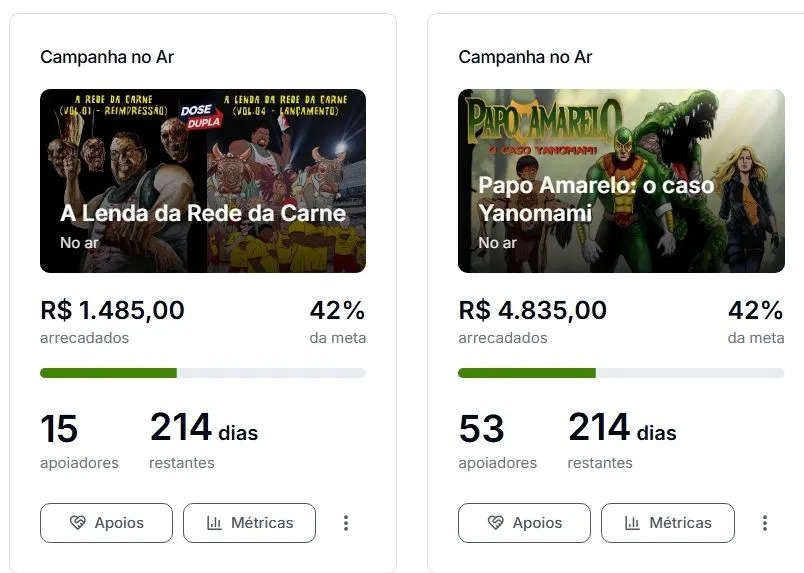Open the three-dot menu on the Papo Amarelo card
This screenshot has height=573, width=804.
(765, 523)
